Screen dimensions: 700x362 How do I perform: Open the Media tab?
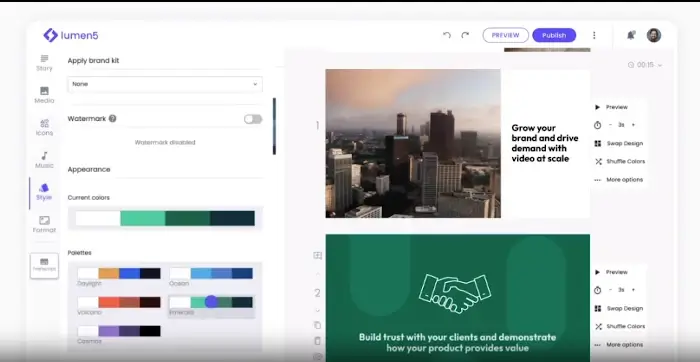point(44,95)
